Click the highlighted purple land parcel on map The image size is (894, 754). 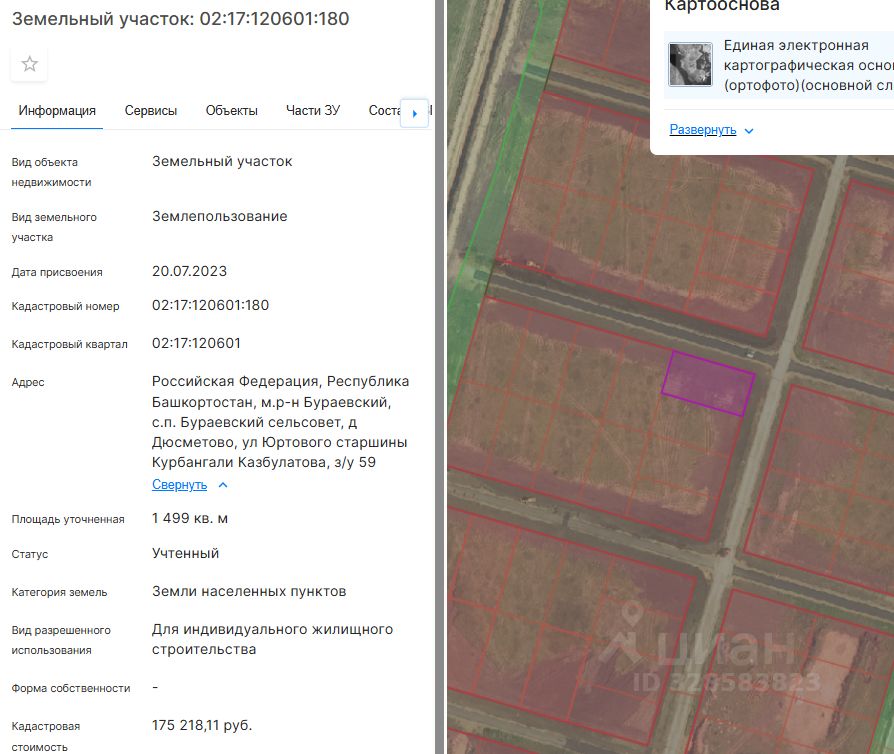pyautogui.click(x=709, y=383)
